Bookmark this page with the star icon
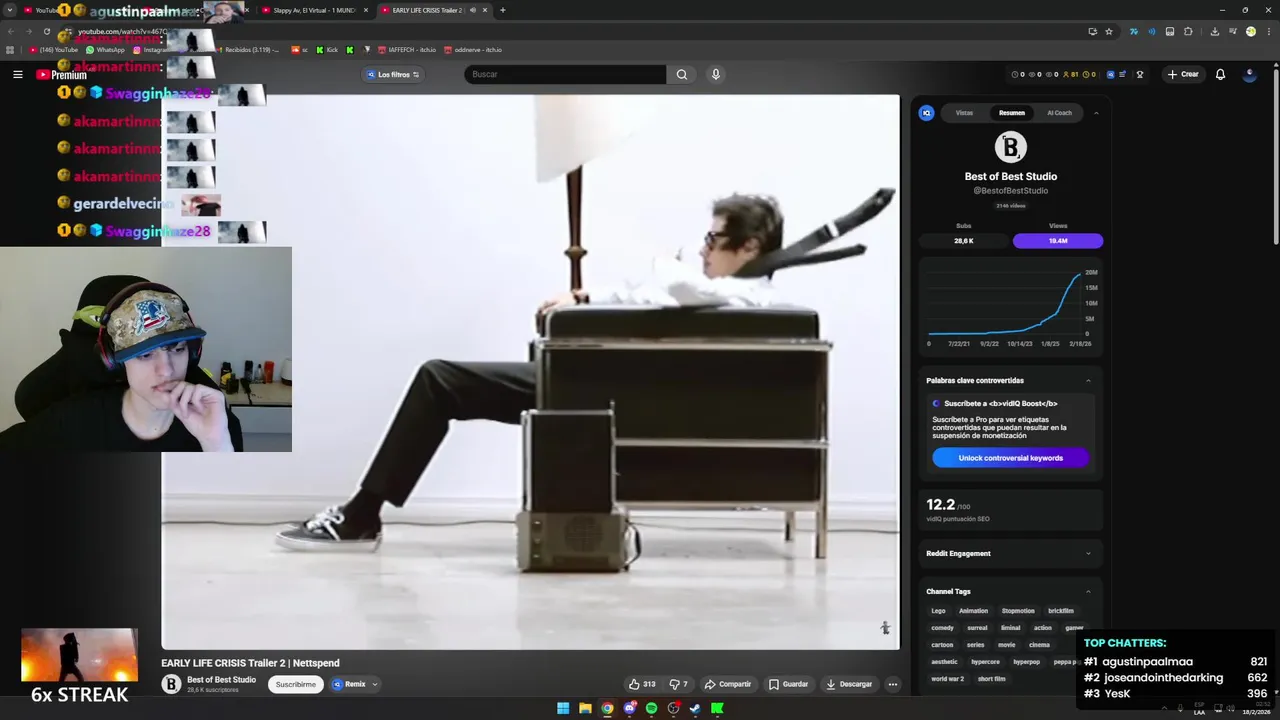This screenshot has width=1280, height=720. (x=1109, y=31)
